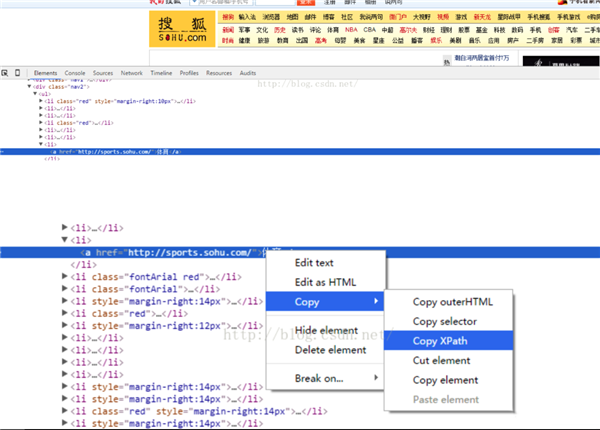Expand the Break on submenu arrow
This screenshot has height=430, width=600.
376,378
